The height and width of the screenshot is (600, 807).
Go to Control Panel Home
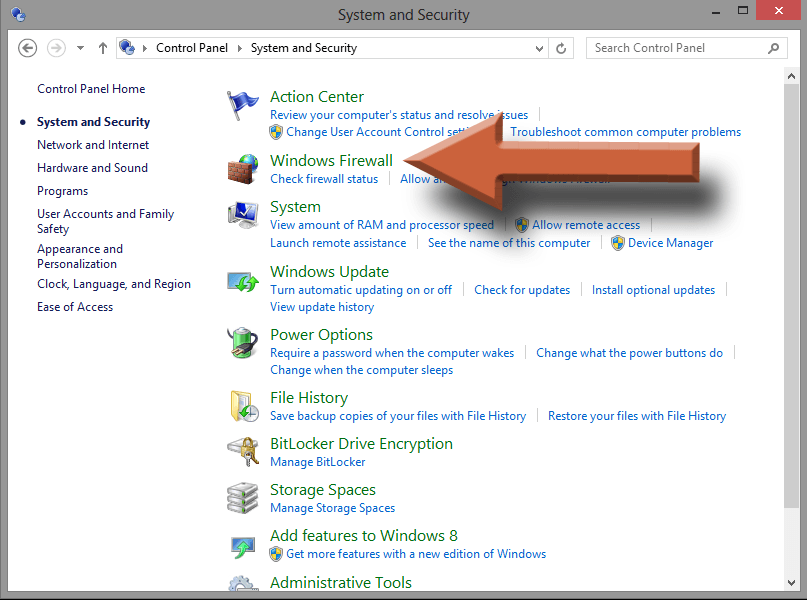point(91,89)
